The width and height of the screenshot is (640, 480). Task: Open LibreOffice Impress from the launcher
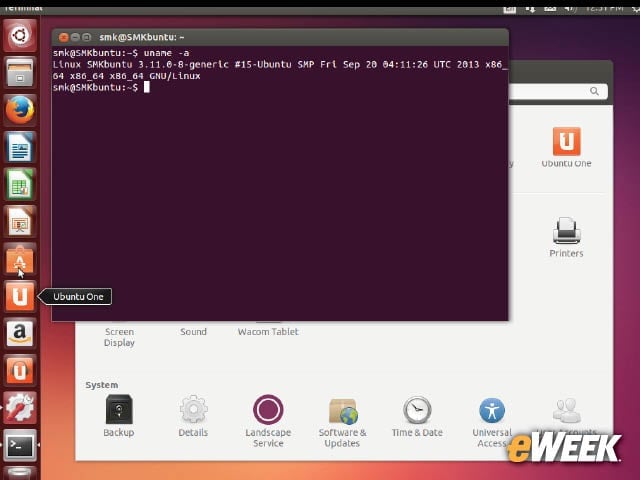(20, 222)
